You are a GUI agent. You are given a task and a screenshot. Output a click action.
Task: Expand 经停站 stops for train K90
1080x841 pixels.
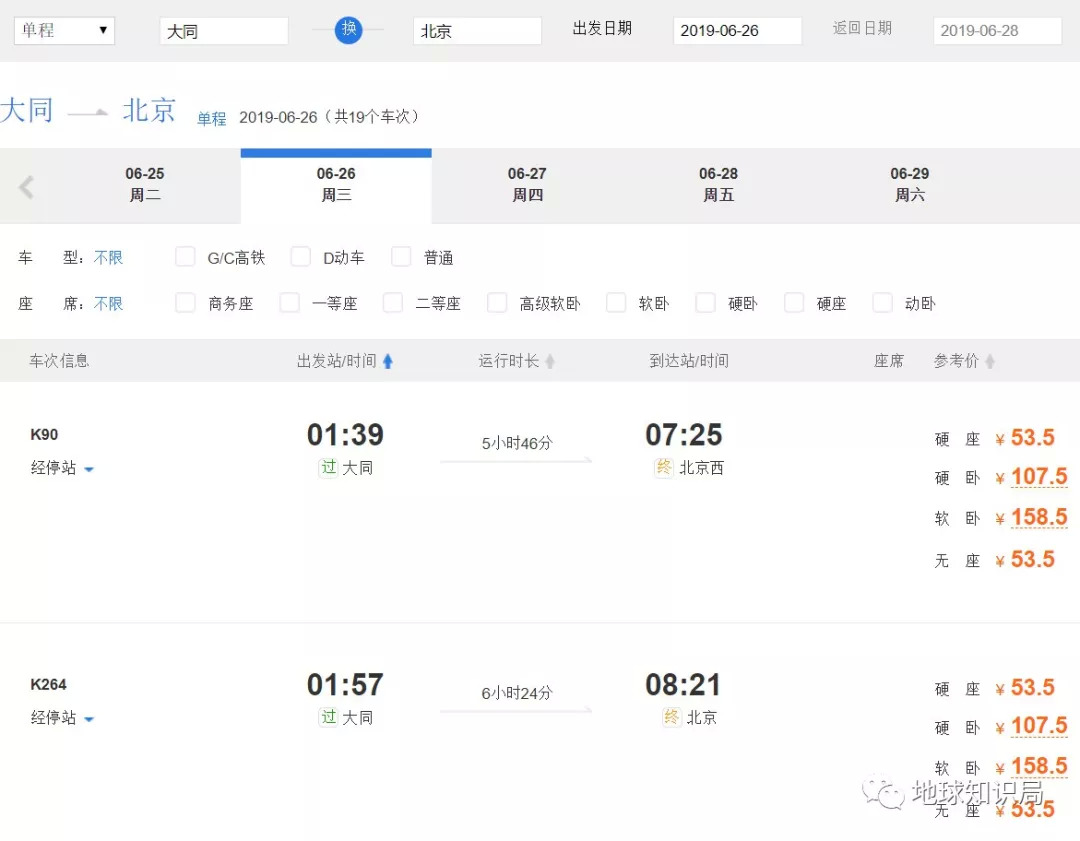62,468
